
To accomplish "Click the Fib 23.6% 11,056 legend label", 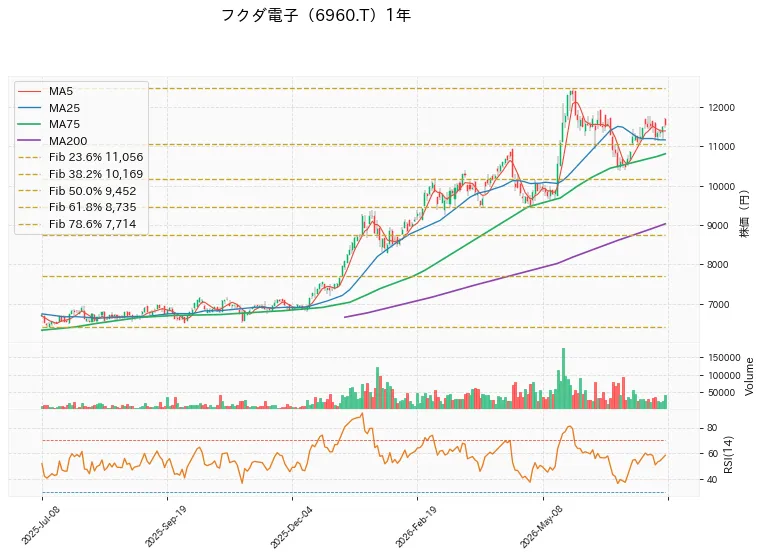I will [96, 157].
